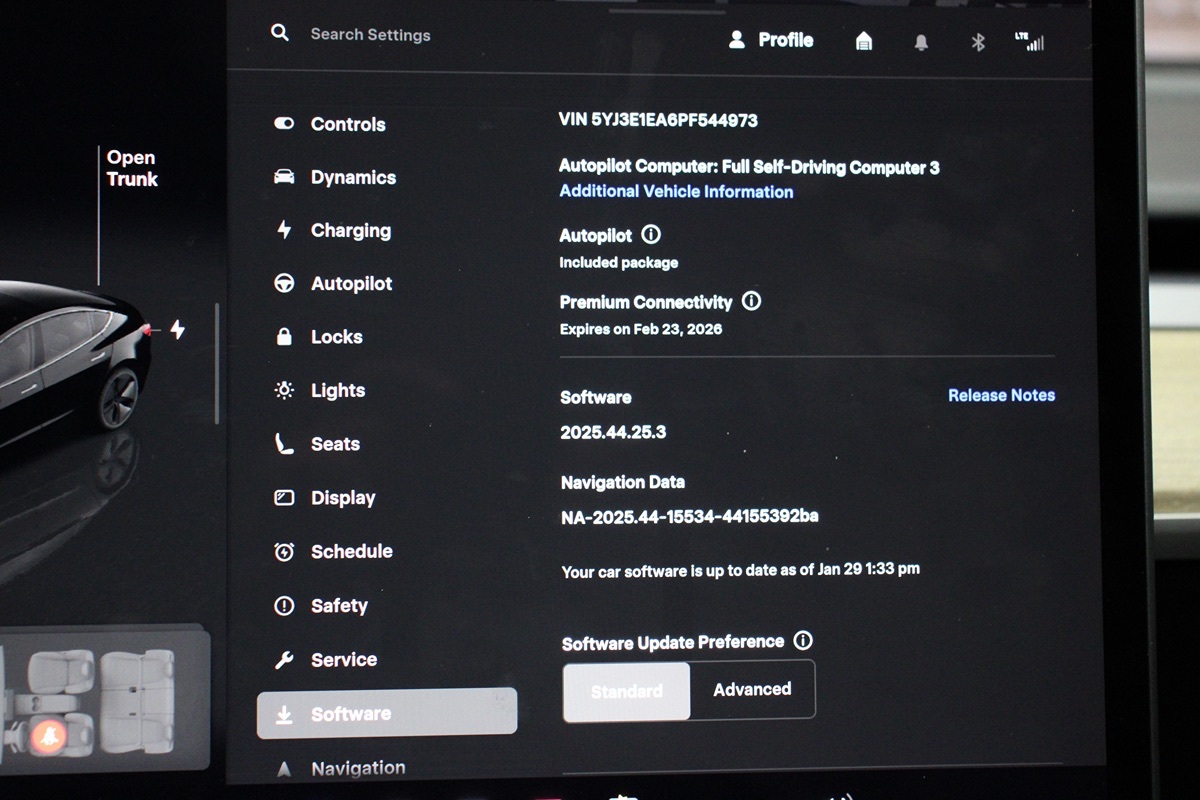Open the Display settings section

(343, 498)
